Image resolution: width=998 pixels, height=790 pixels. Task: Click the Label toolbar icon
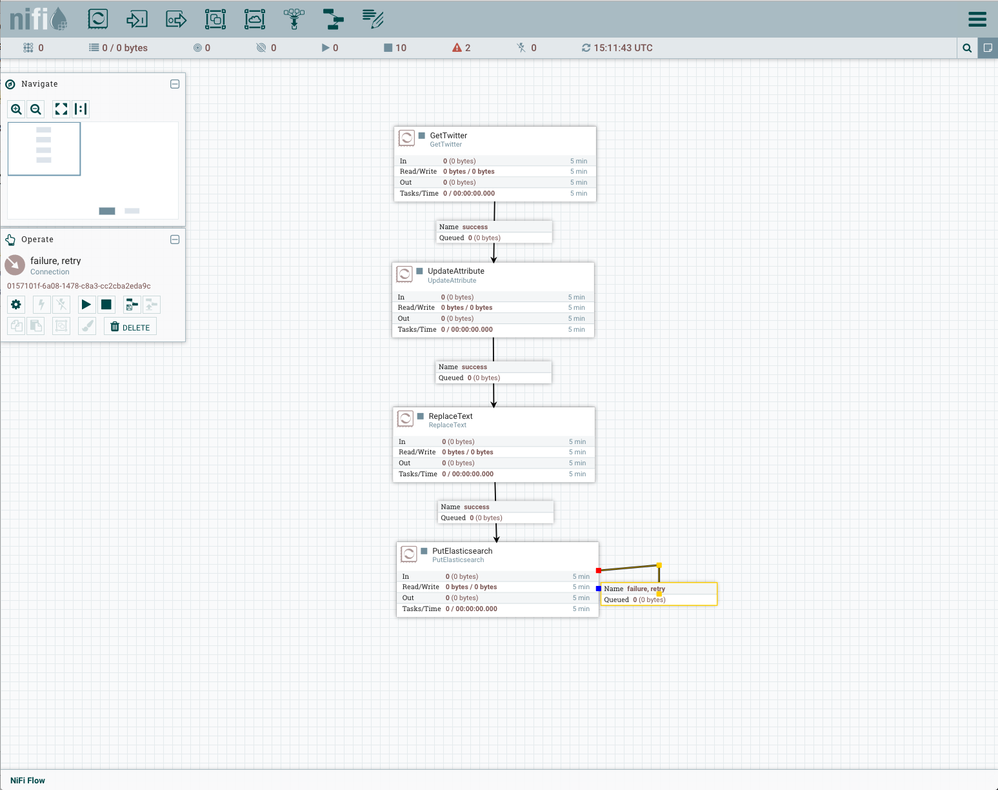click(x=373, y=18)
